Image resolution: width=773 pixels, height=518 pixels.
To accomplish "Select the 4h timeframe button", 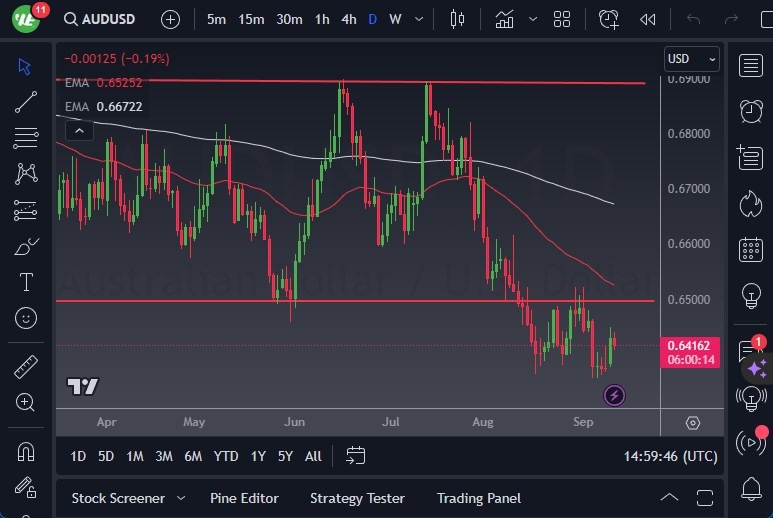I will pyautogui.click(x=348, y=19).
